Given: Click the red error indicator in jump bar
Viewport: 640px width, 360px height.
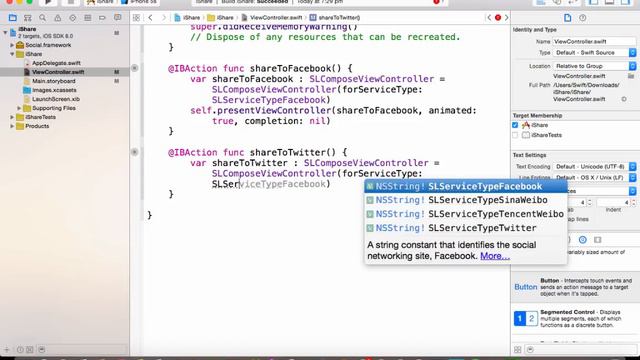Looking at the screenshot, I should coord(498,18).
